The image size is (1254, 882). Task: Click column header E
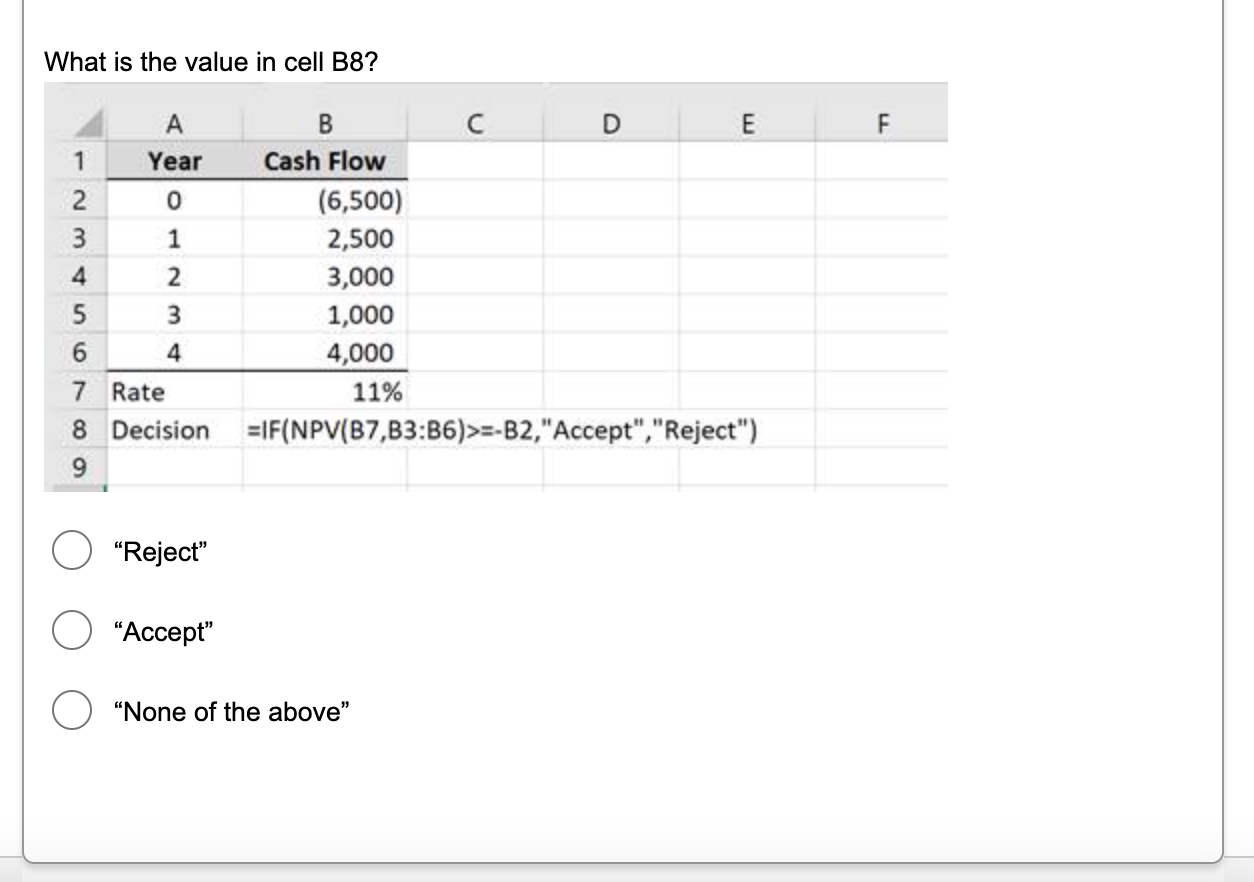tap(746, 123)
